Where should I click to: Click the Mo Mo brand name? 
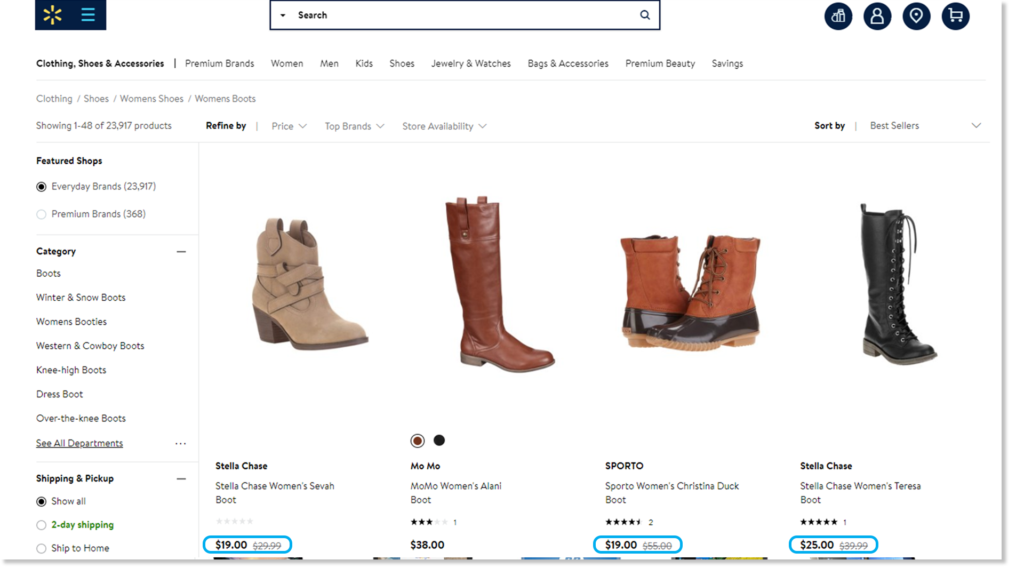tap(425, 466)
